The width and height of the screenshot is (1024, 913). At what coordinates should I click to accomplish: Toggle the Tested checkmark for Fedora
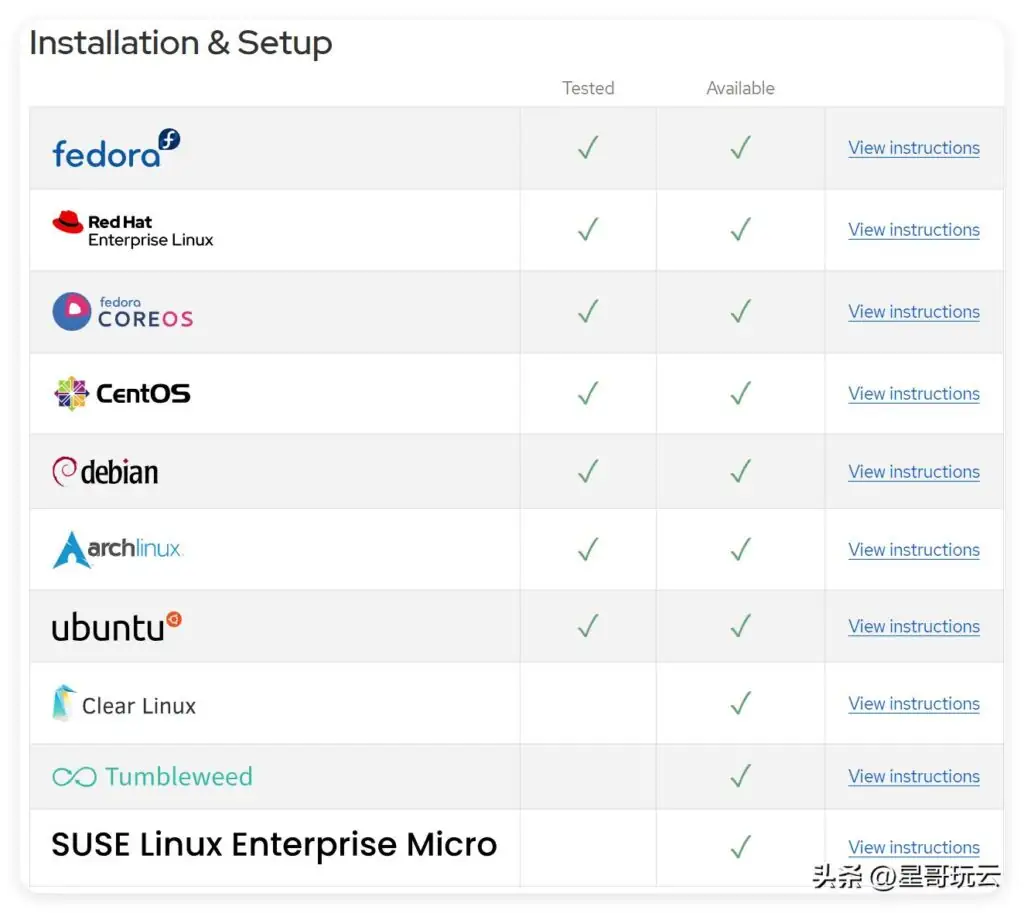point(588,147)
